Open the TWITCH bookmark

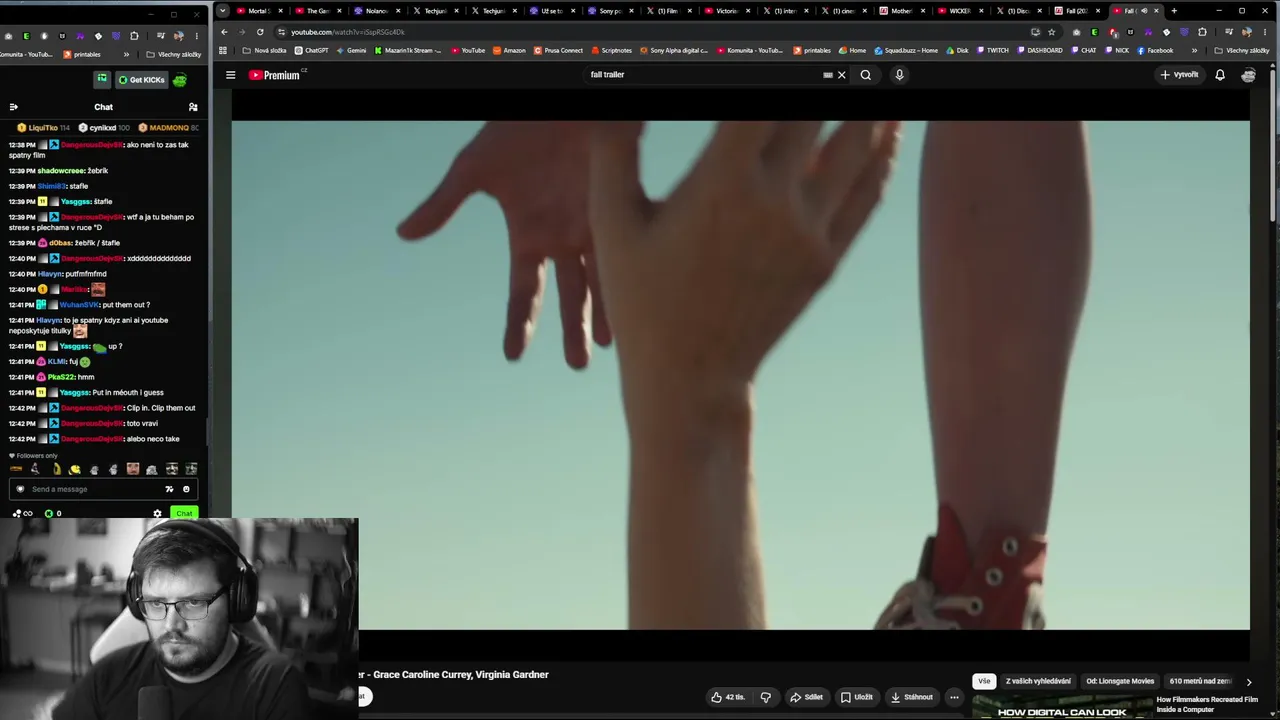[993, 50]
